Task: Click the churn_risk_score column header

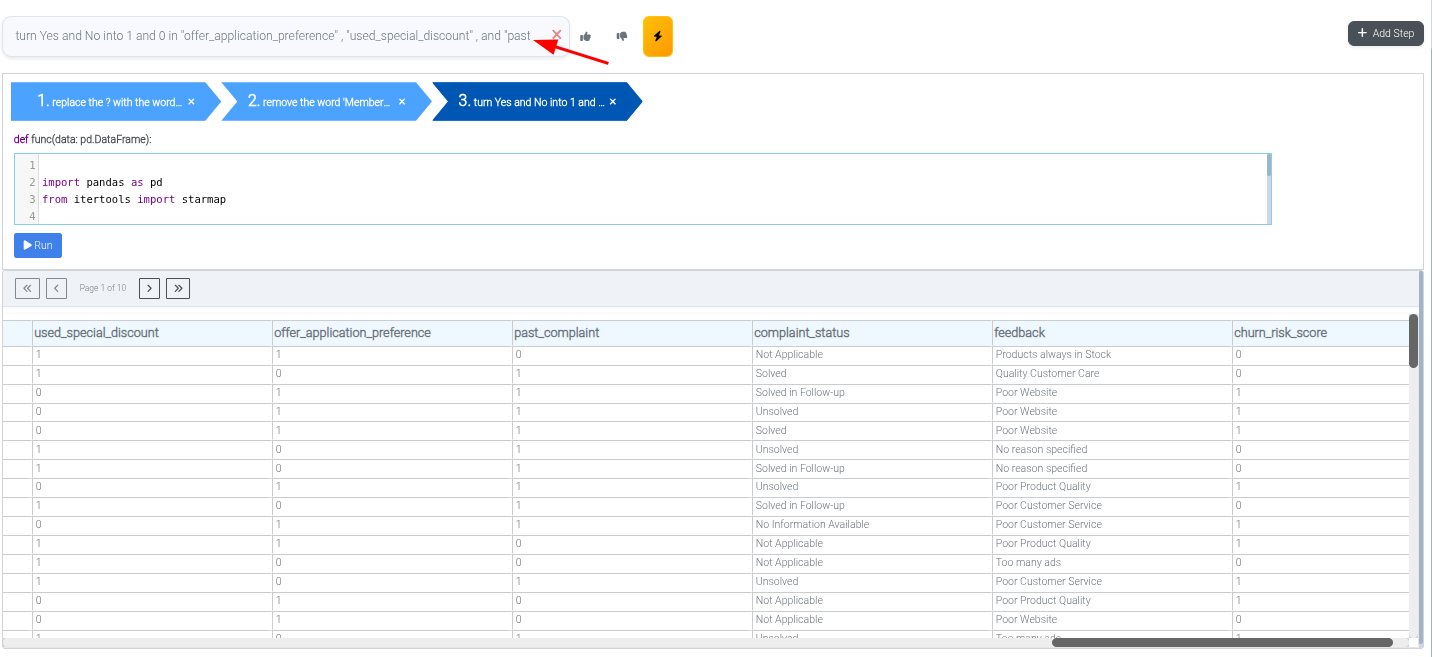Action: [1280, 333]
